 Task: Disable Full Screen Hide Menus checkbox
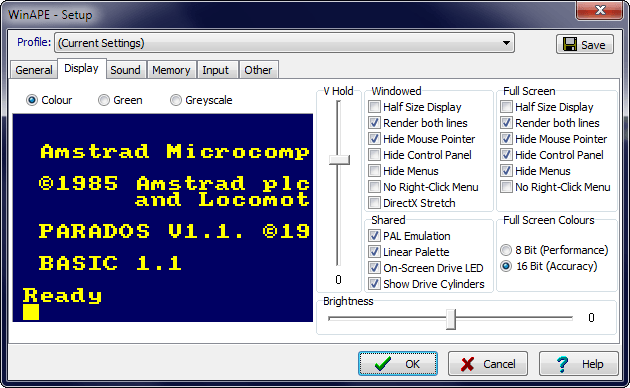click(506, 171)
